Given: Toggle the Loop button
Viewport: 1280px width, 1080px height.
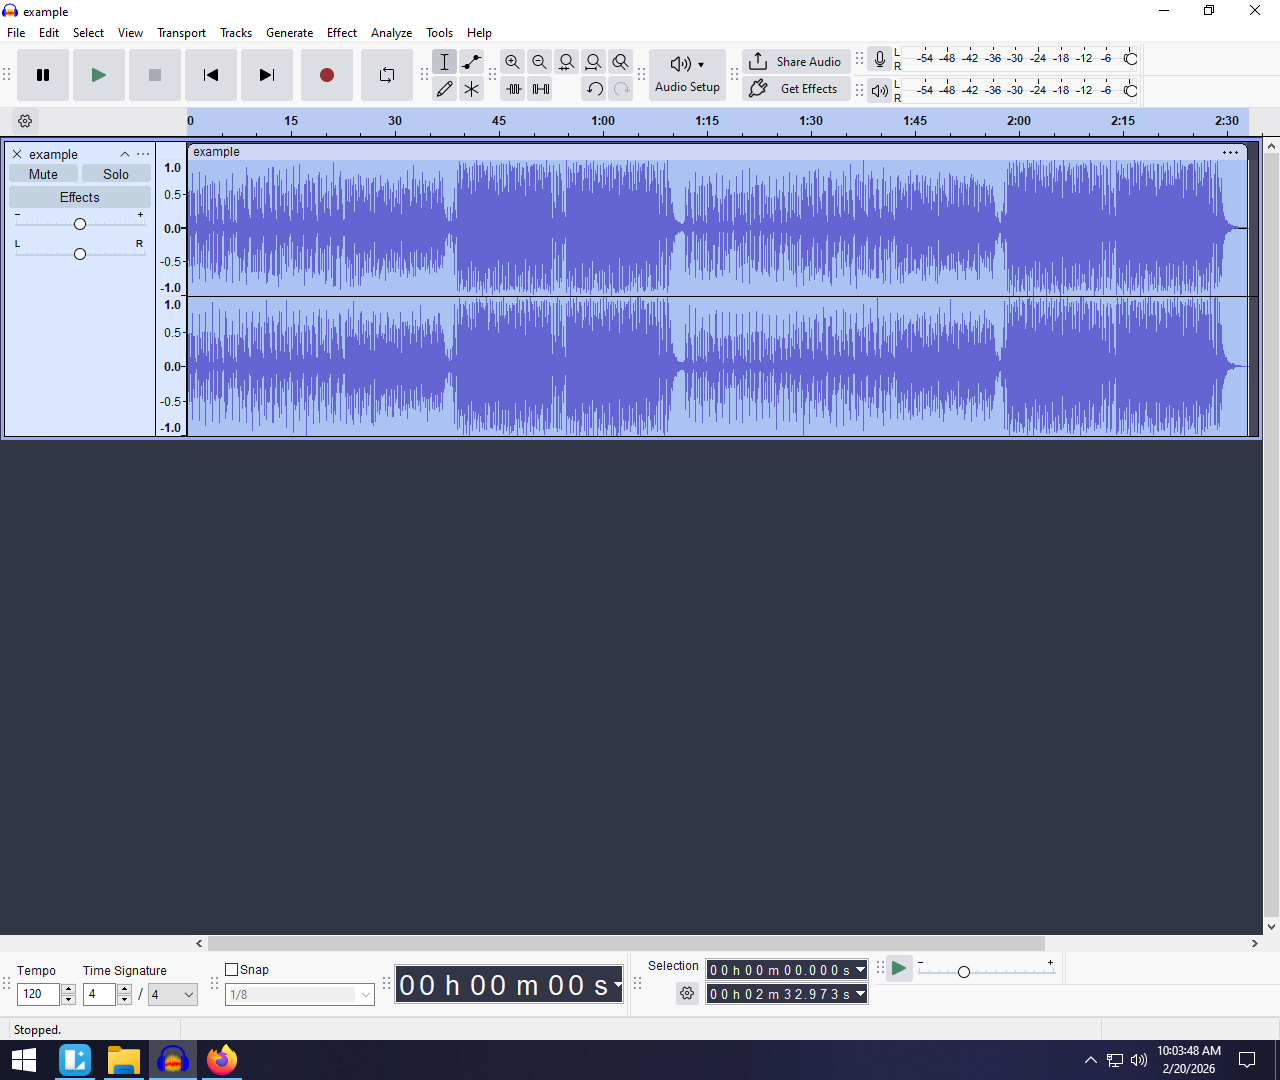Looking at the screenshot, I should [x=387, y=75].
